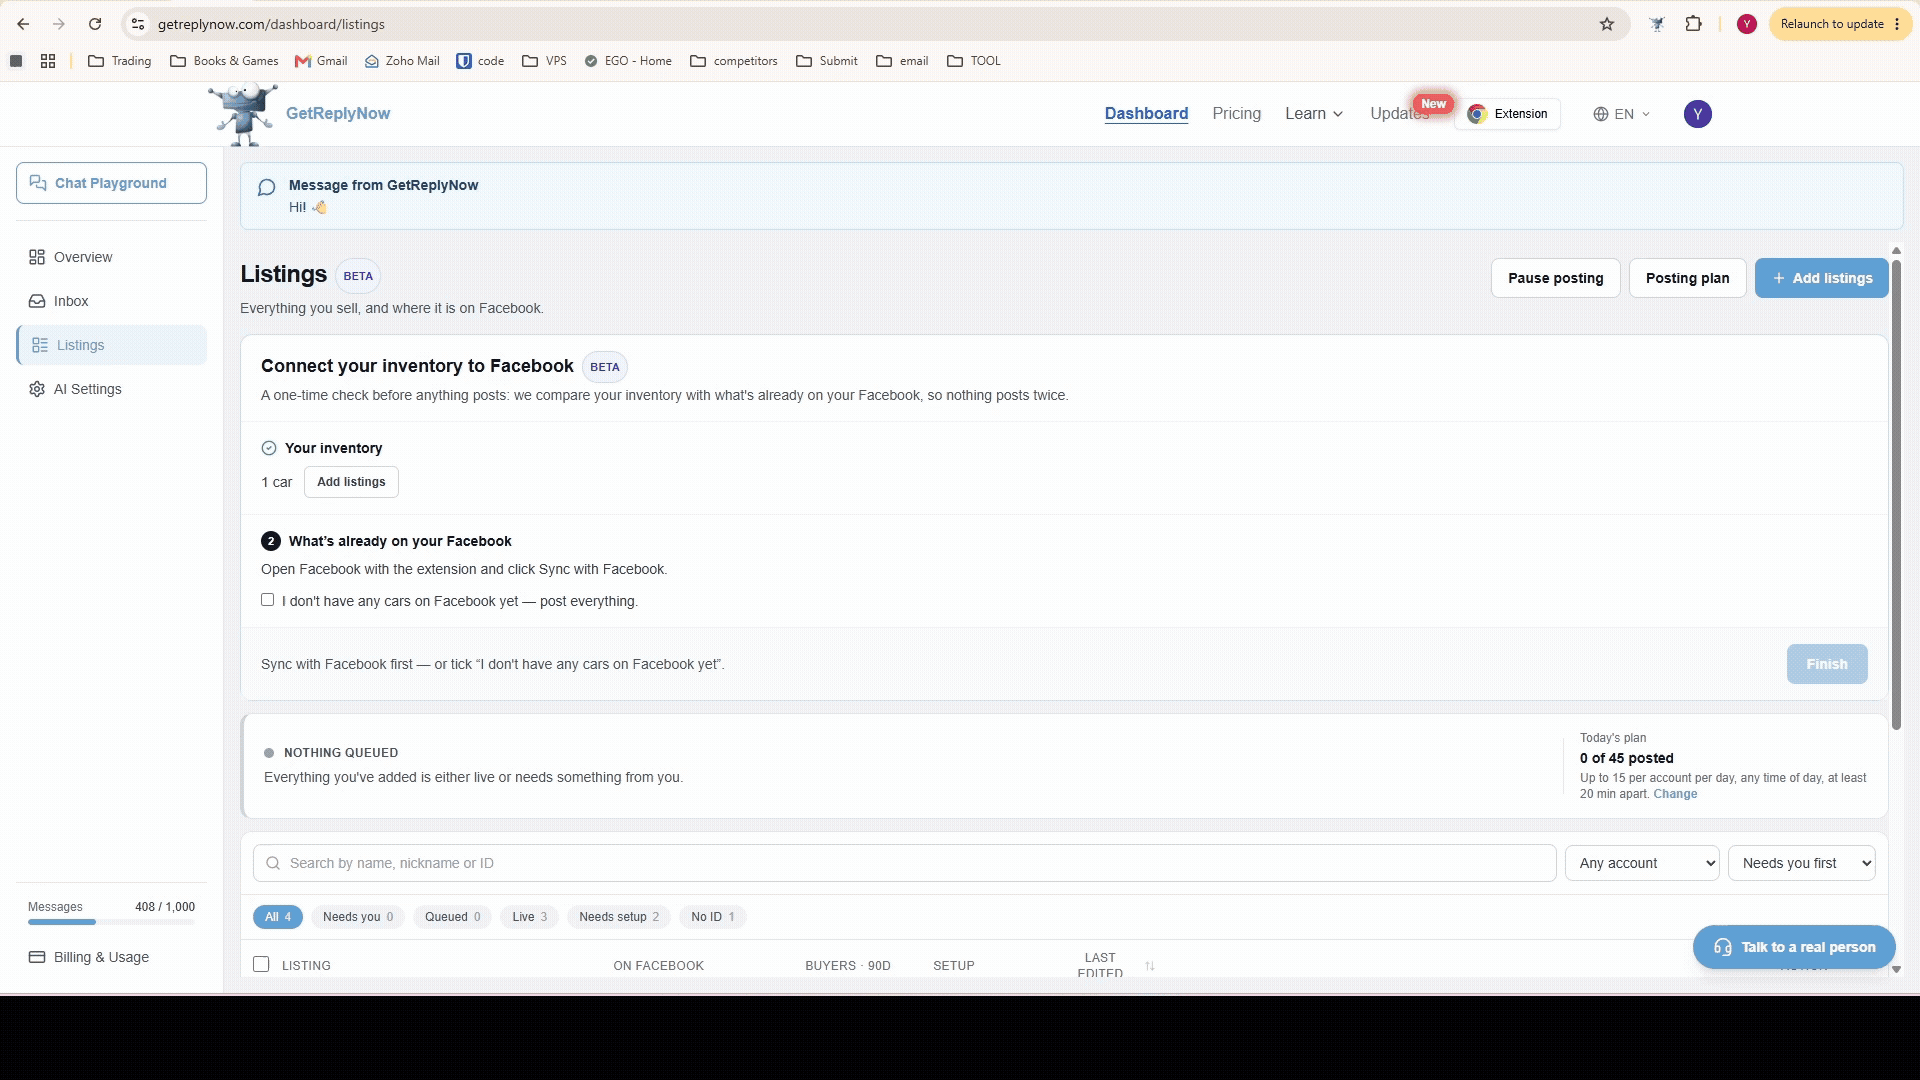Image resolution: width=1920 pixels, height=1080 pixels.
Task: Open the competitors bookmarks folder
Action: [734, 61]
